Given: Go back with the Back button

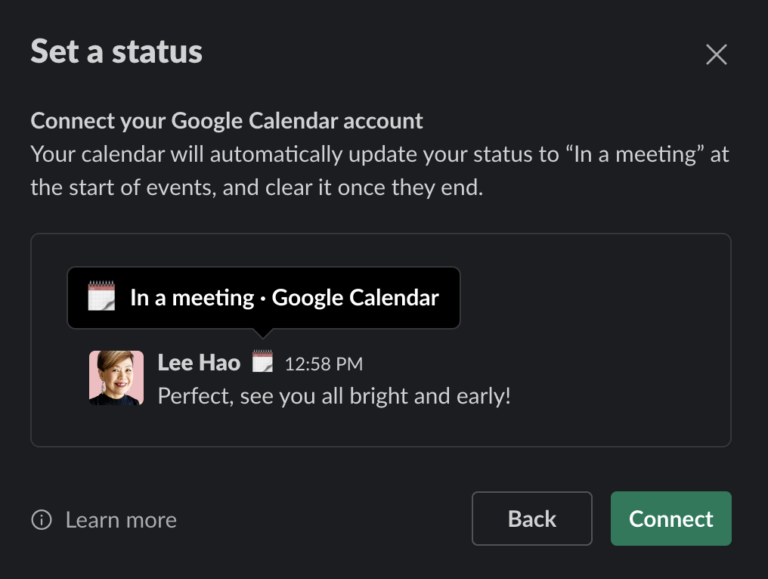Looking at the screenshot, I should [x=532, y=518].
